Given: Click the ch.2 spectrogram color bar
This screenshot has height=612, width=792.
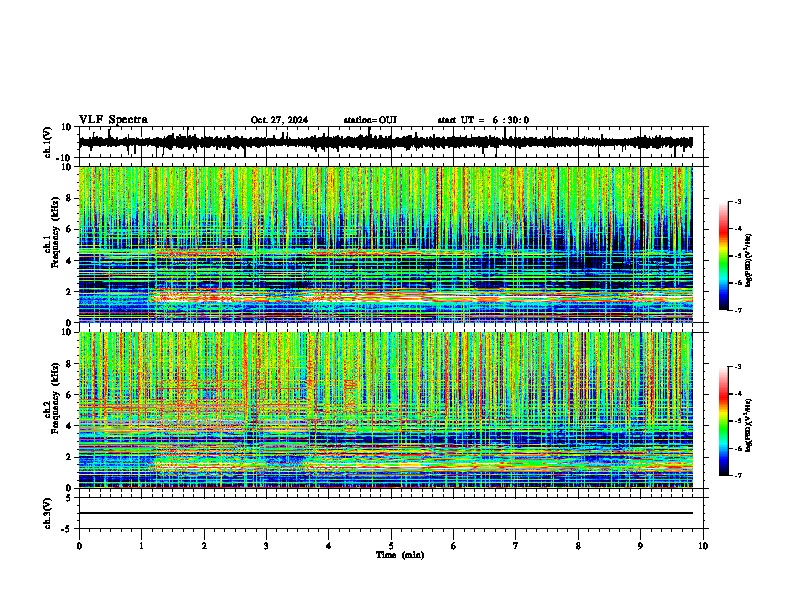Looking at the screenshot, I should (x=724, y=421).
